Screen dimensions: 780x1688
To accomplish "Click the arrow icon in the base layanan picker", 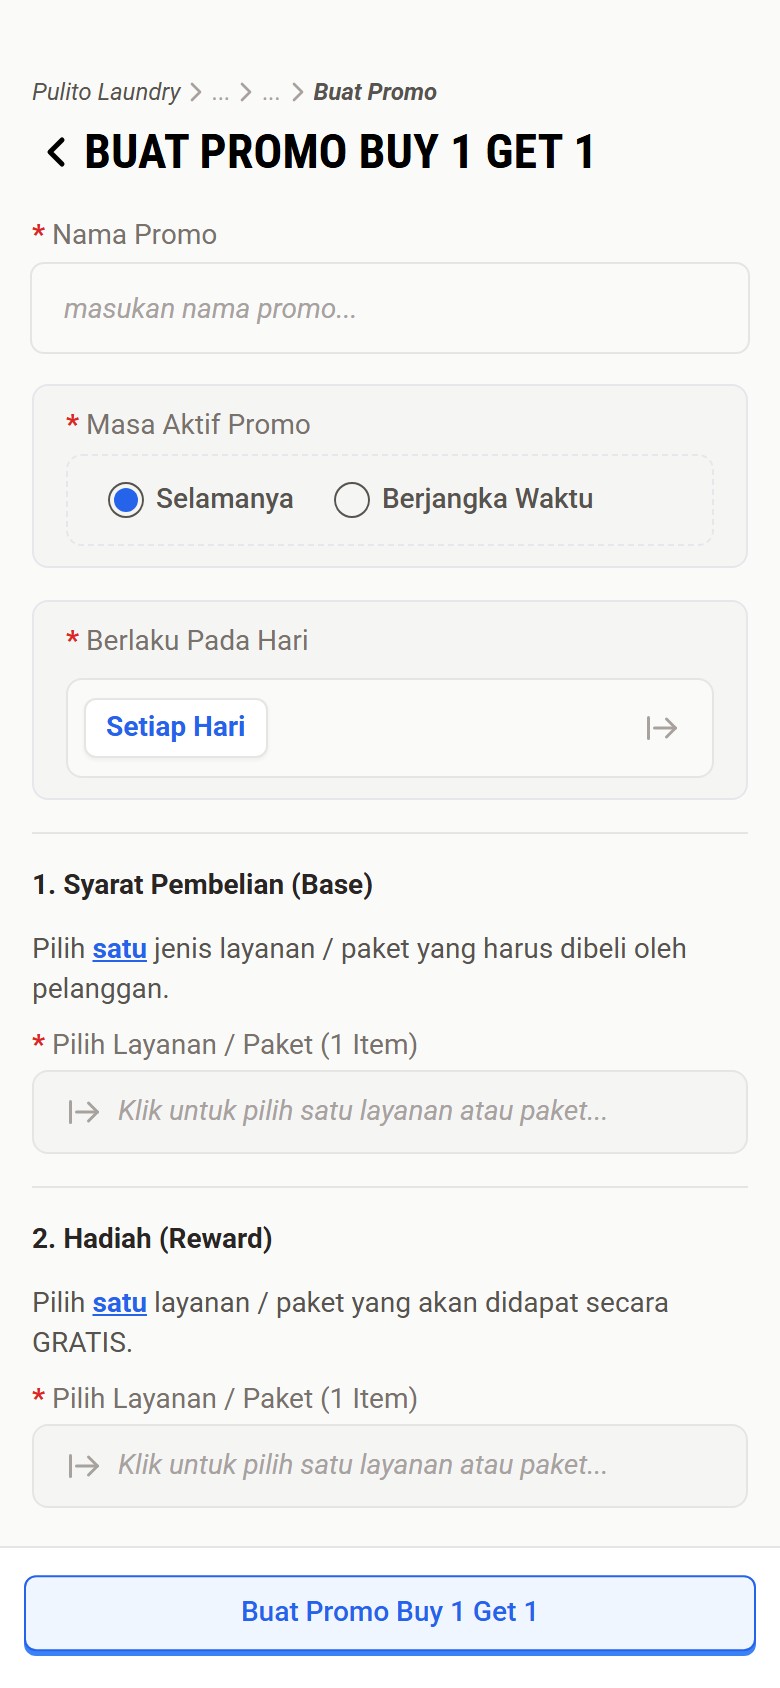I will click(83, 1111).
